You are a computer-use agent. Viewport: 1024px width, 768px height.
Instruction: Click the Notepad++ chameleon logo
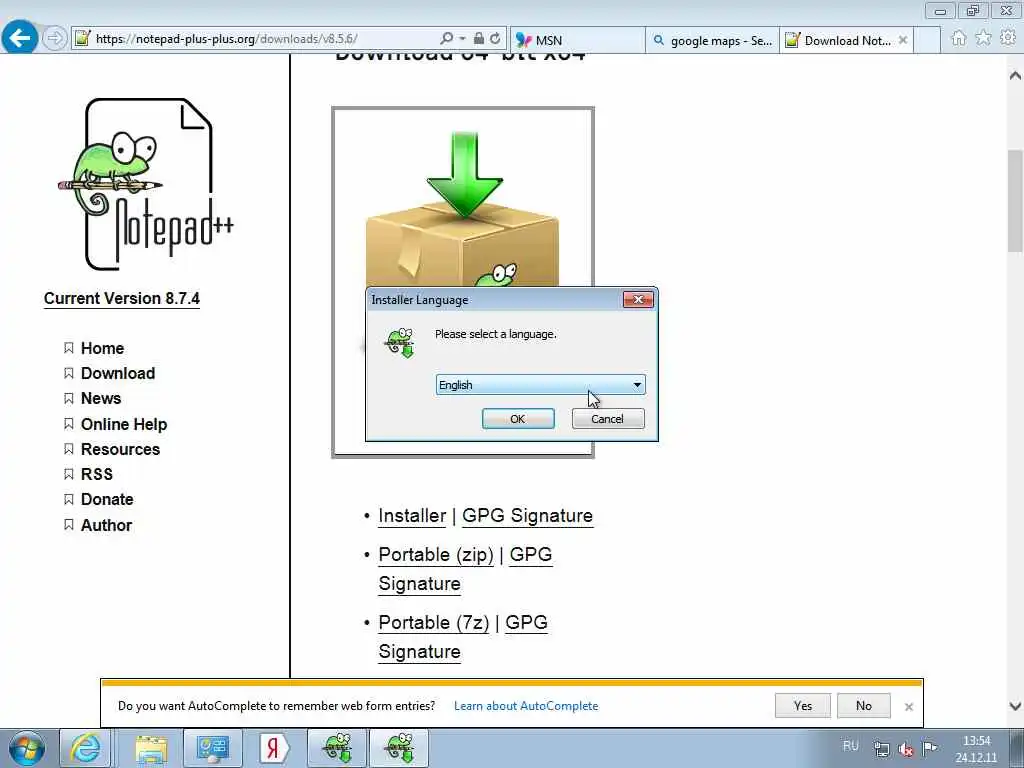click(145, 185)
